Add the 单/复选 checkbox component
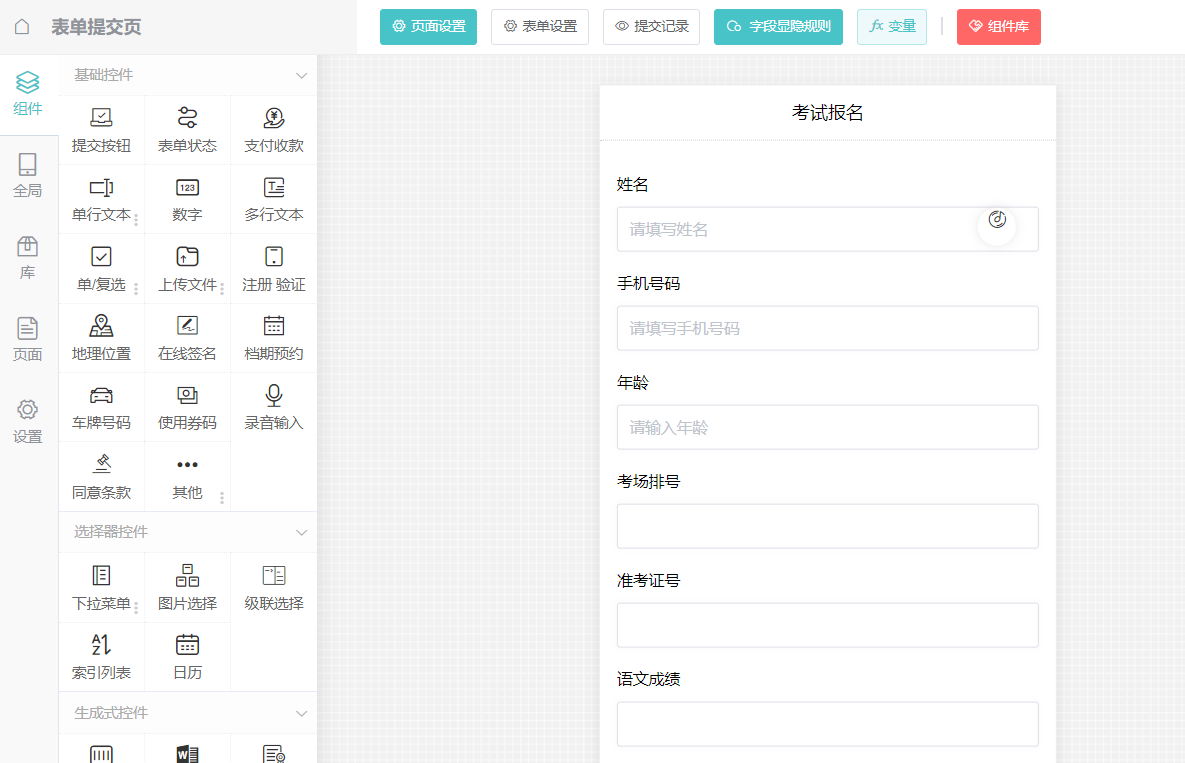This screenshot has width=1185, height=763. coord(101,269)
